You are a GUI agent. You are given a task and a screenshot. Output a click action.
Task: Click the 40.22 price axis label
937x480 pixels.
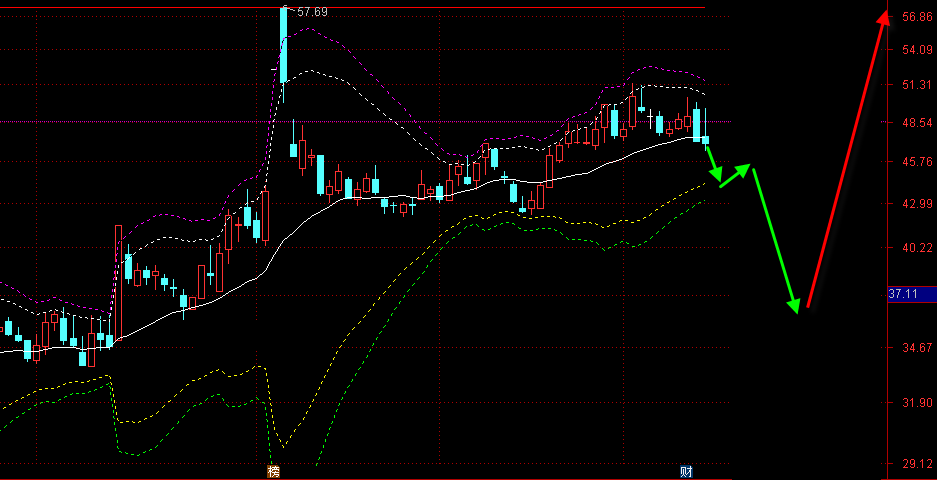click(x=917, y=247)
